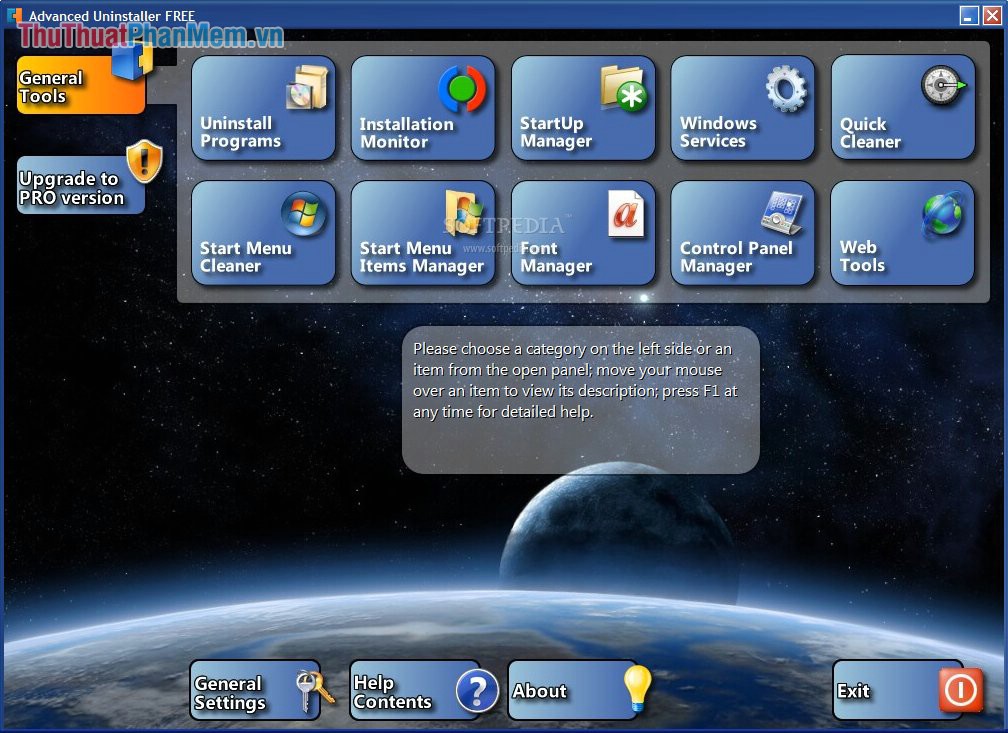Click the question mark Help Contents icon
1008x733 pixels.
pyautogui.click(x=478, y=692)
